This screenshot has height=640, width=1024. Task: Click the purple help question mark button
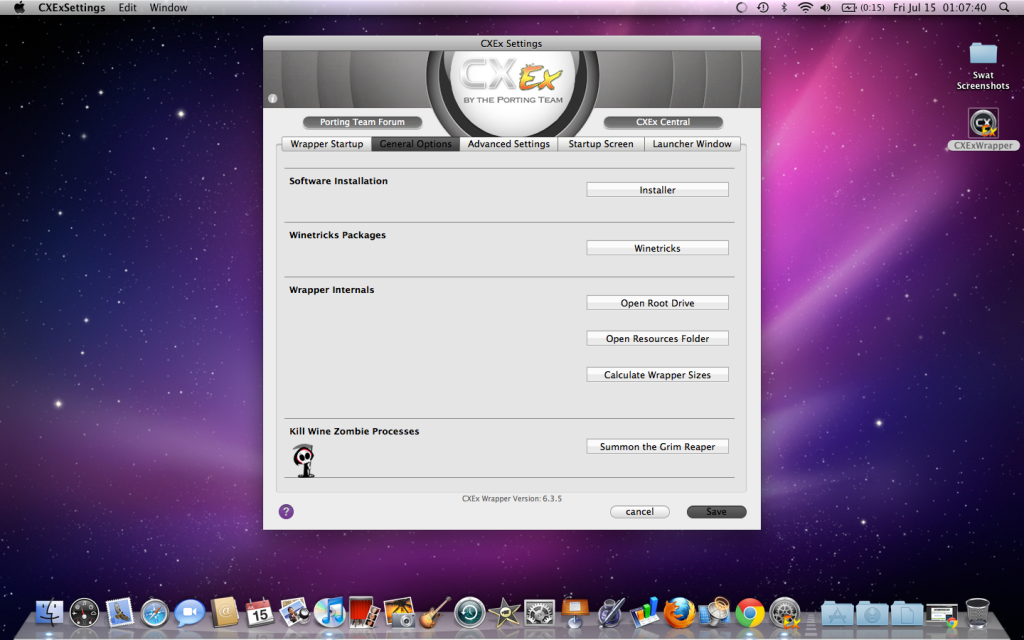[286, 511]
